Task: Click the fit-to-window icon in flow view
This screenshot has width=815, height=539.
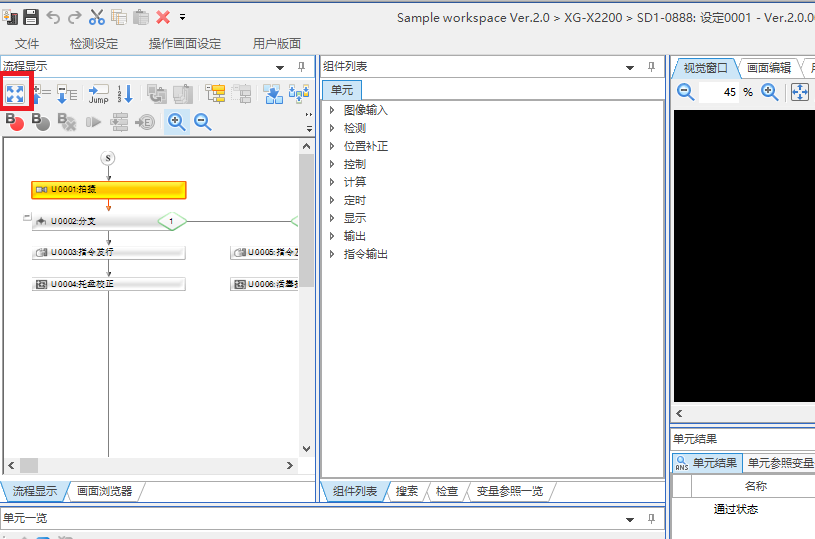Action: click(15, 94)
